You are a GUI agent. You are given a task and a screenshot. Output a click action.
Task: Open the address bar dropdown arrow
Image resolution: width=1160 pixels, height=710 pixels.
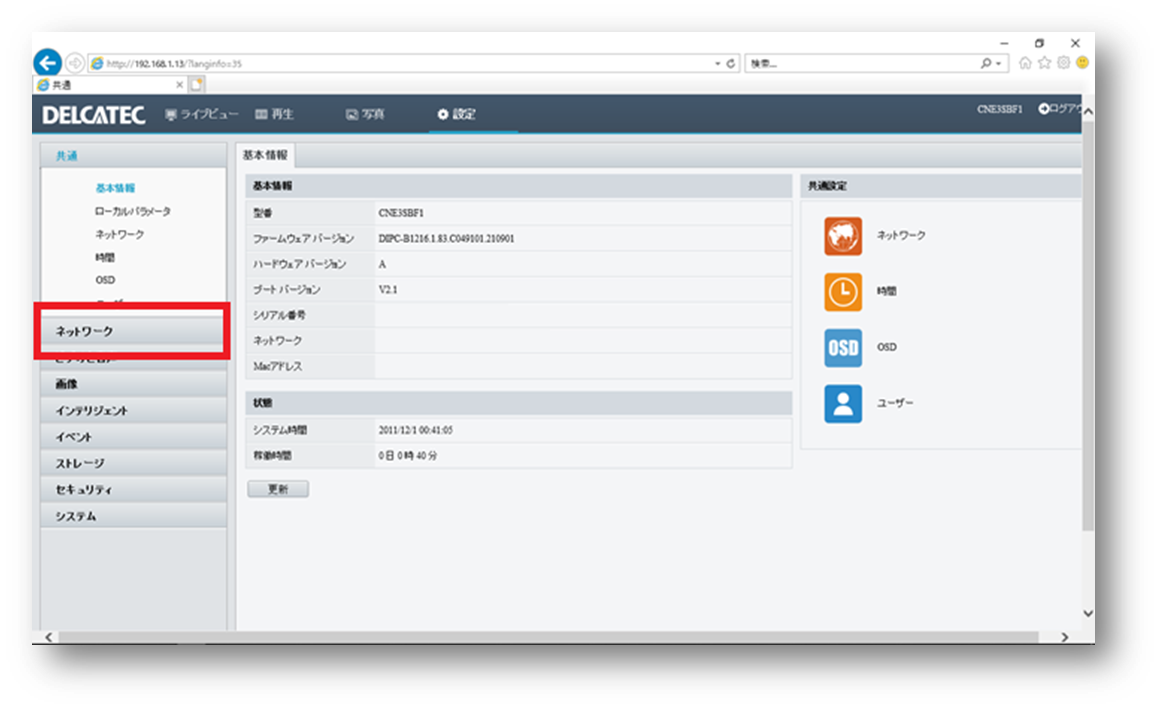[x=718, y=64]
